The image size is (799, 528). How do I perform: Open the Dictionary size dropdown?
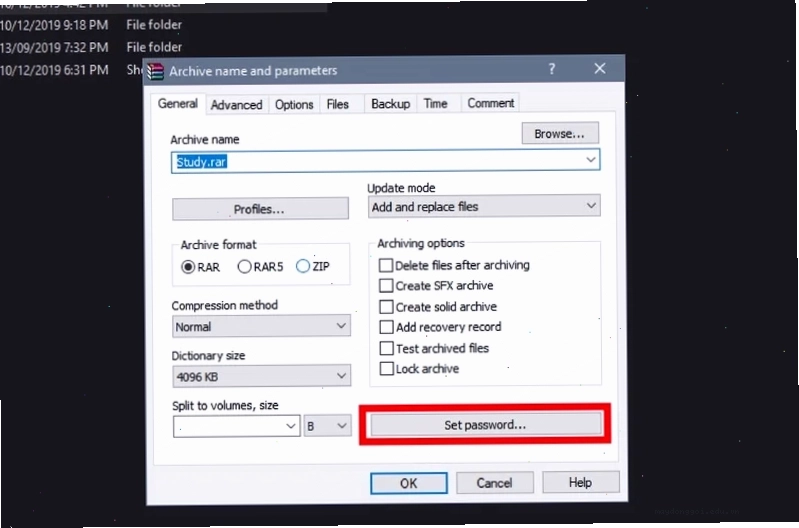[x=261, y=376]
